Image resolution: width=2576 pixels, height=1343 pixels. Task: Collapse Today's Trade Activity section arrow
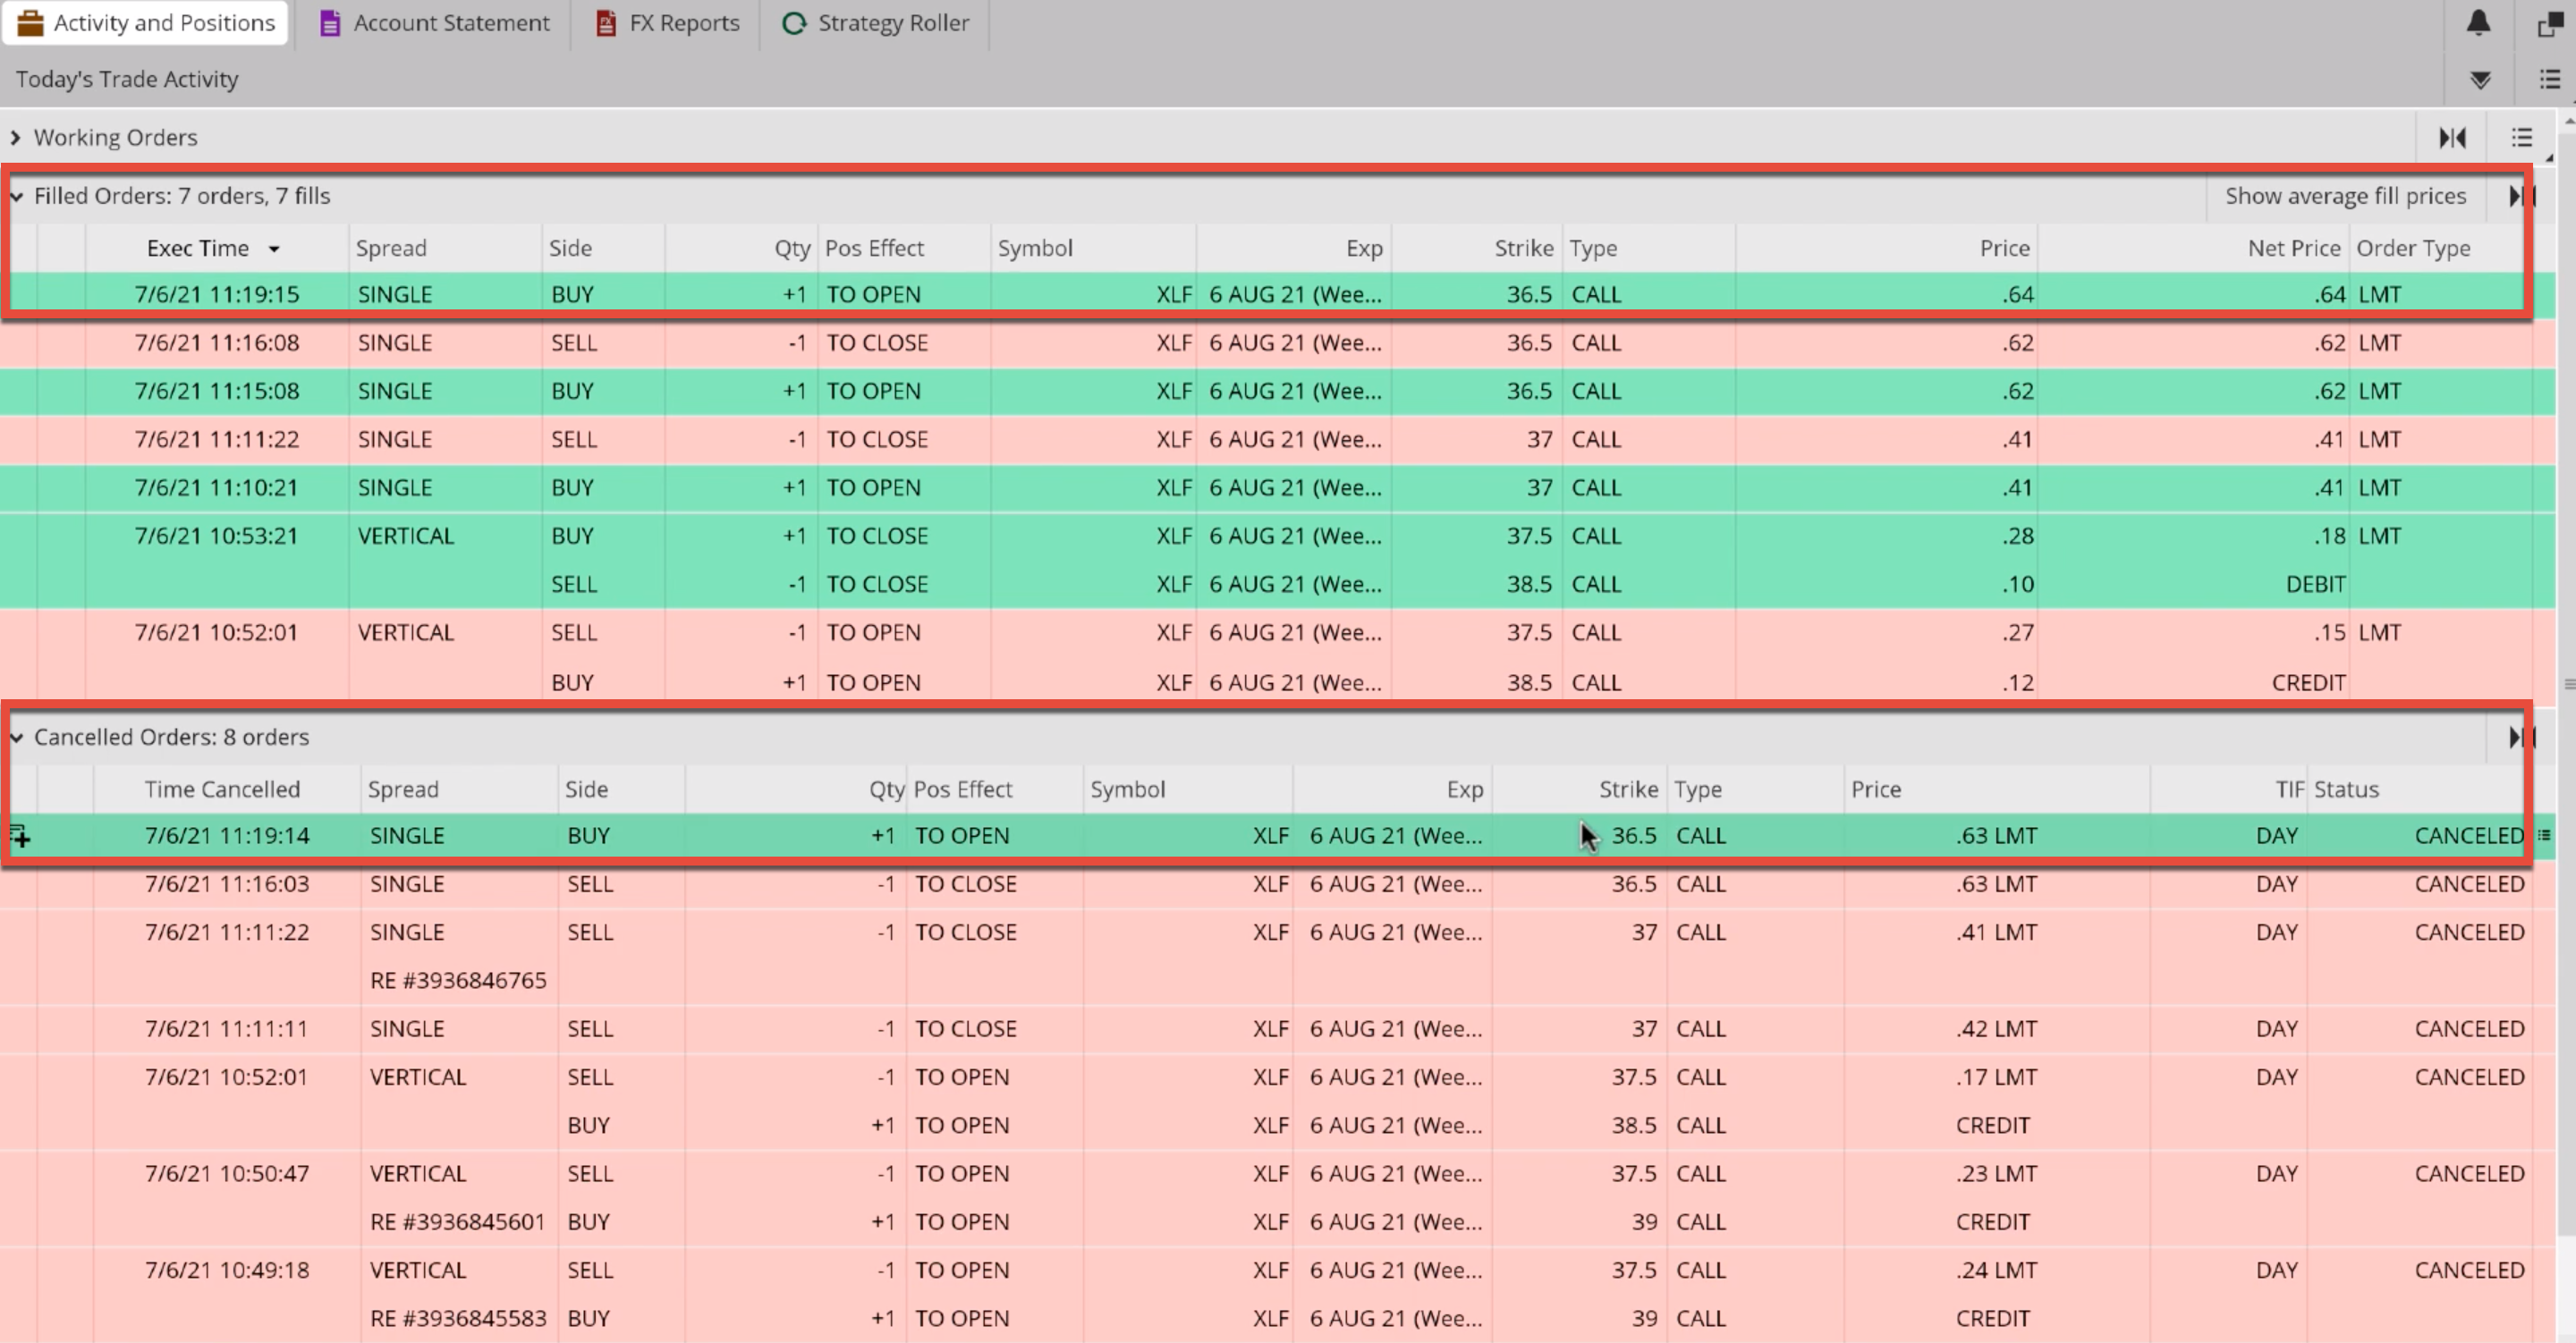[2480, 80]
